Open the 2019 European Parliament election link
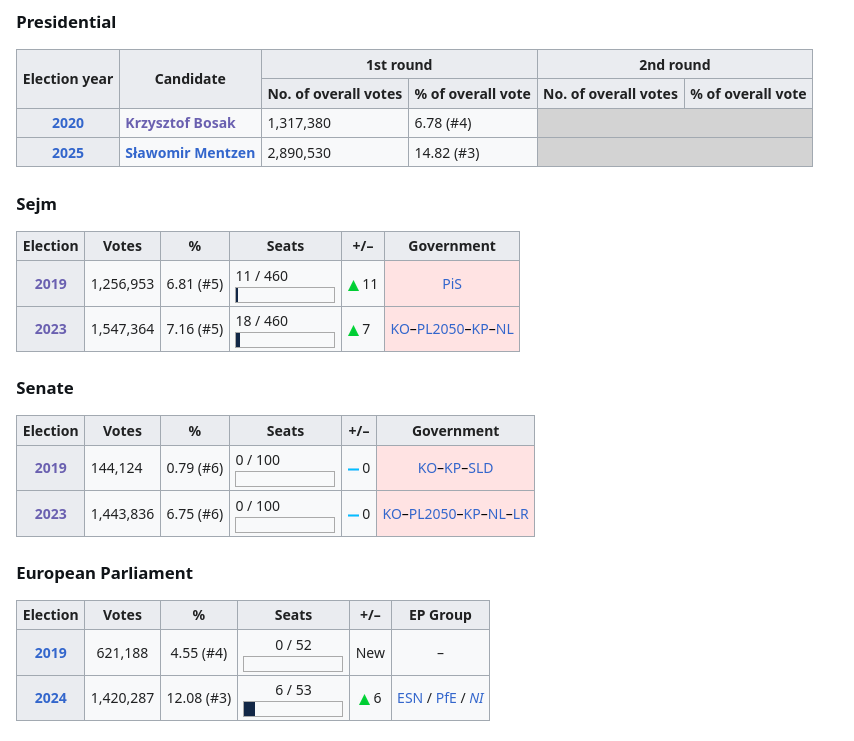The height and width of the screenshot is (741, 854). point(51,653)
